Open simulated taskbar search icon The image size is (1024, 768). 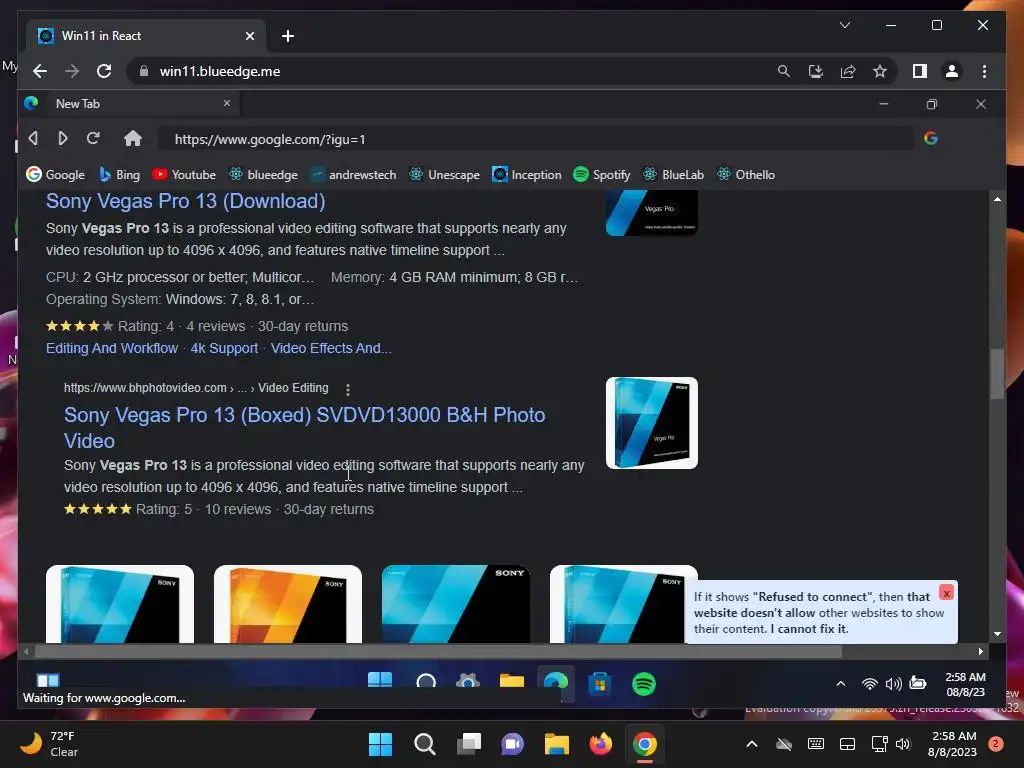426,682
